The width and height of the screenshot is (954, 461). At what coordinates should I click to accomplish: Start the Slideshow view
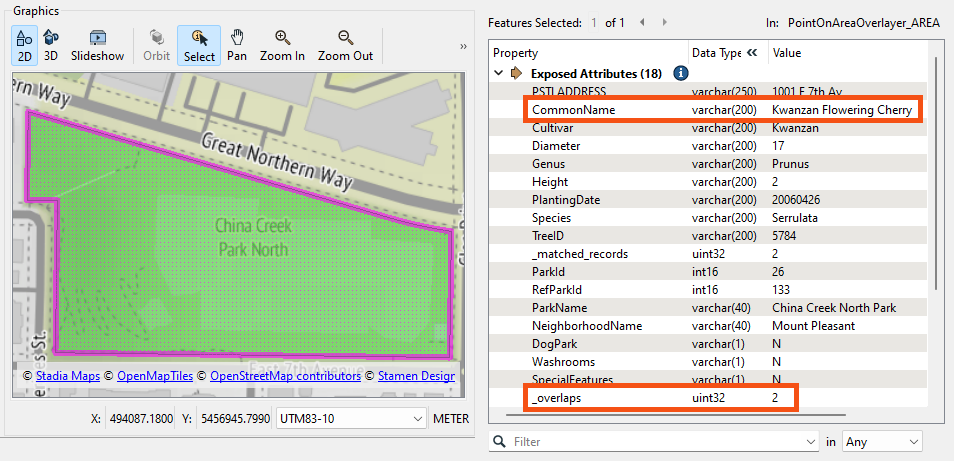pyautogui.click(x=97, y=45)
